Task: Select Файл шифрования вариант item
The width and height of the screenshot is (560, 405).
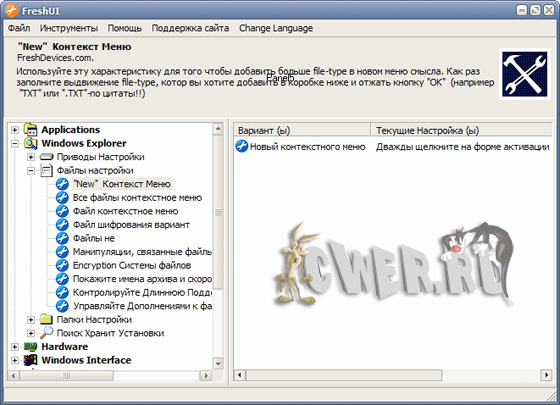Action: (x=131, y=225)
